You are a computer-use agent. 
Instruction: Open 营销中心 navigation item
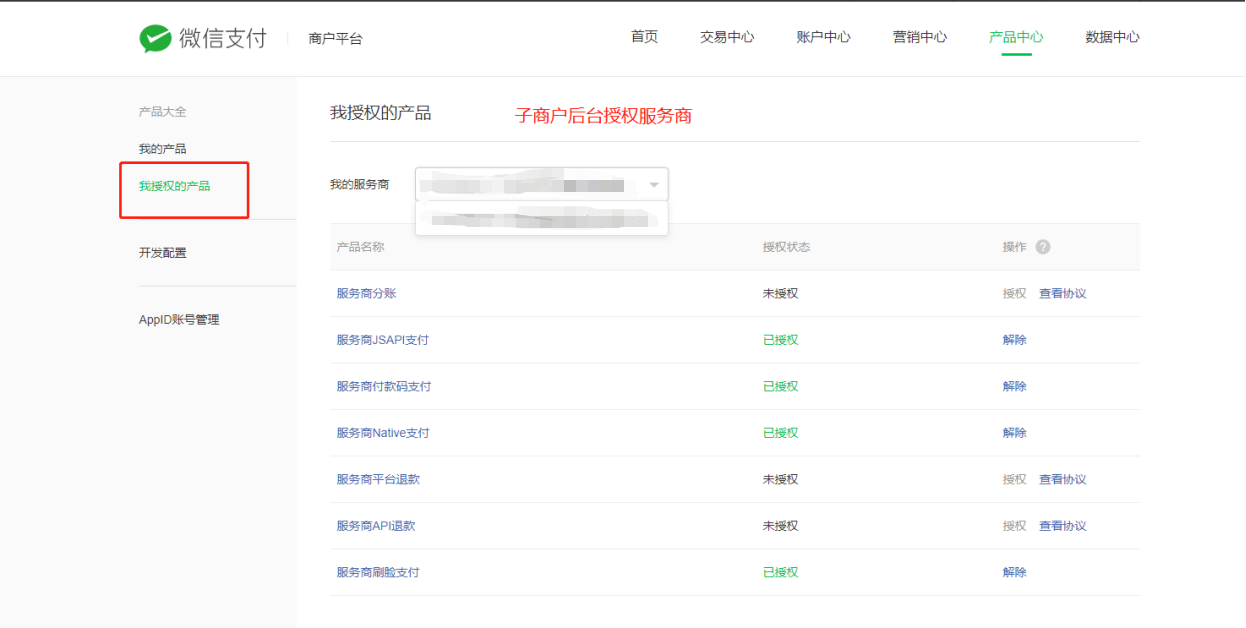919,37
